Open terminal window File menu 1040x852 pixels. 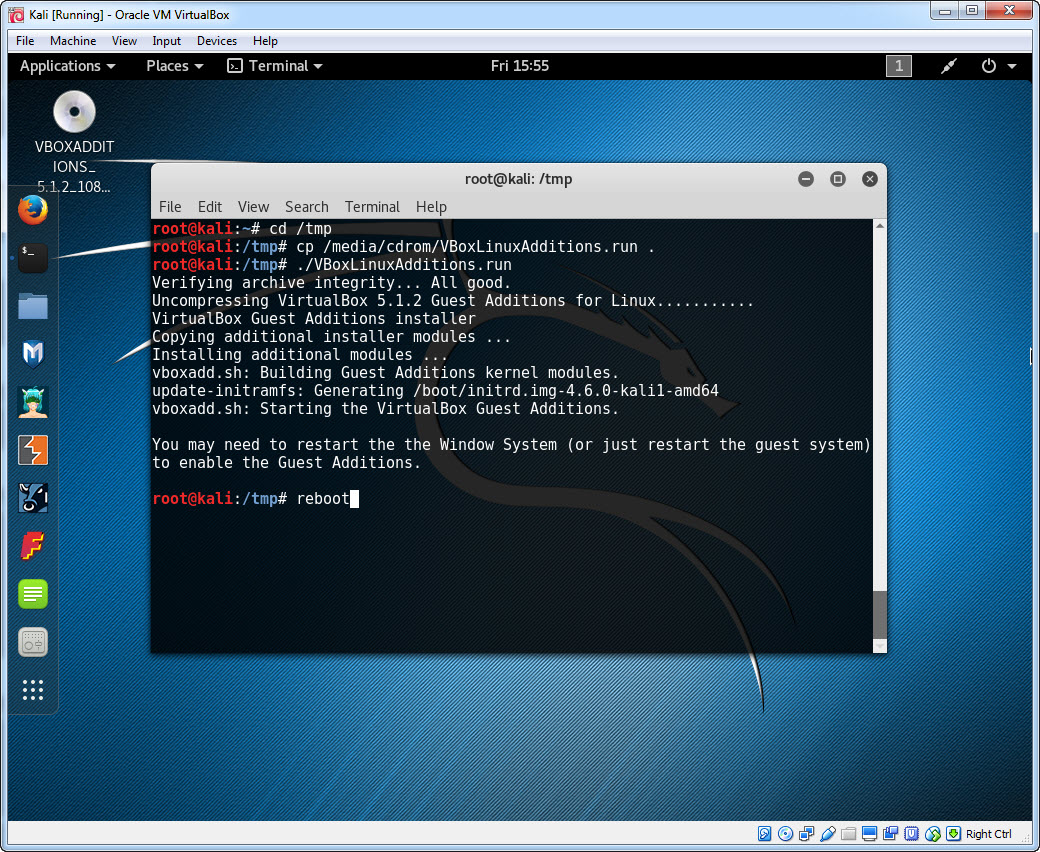[x=170, y=207]
